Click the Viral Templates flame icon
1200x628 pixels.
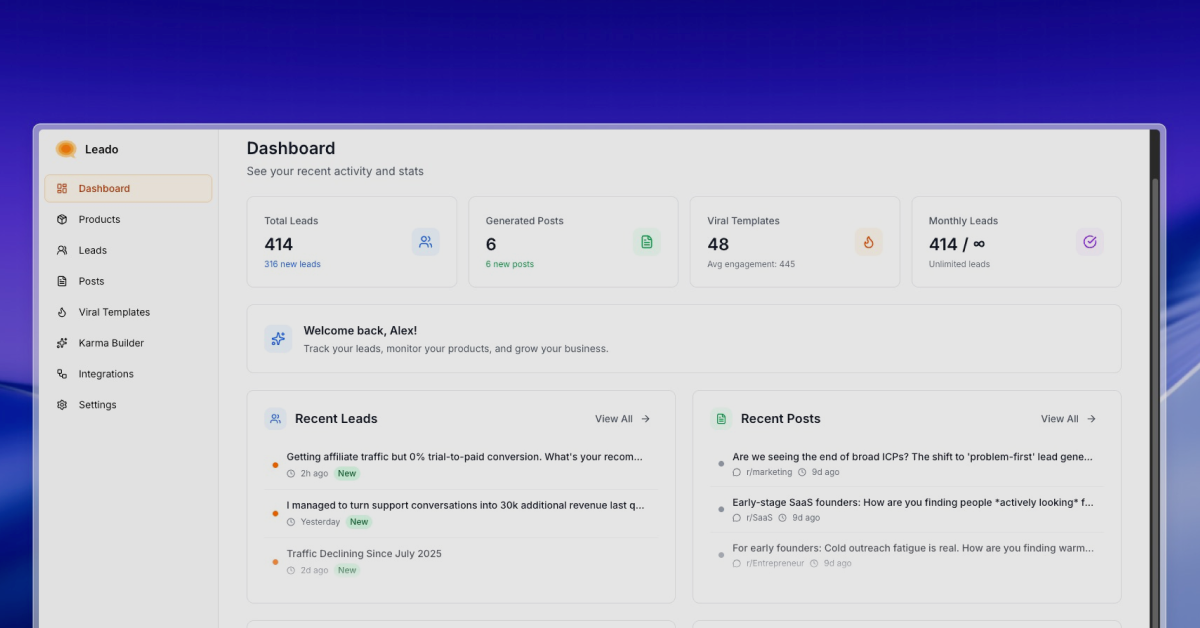[868, 242]
